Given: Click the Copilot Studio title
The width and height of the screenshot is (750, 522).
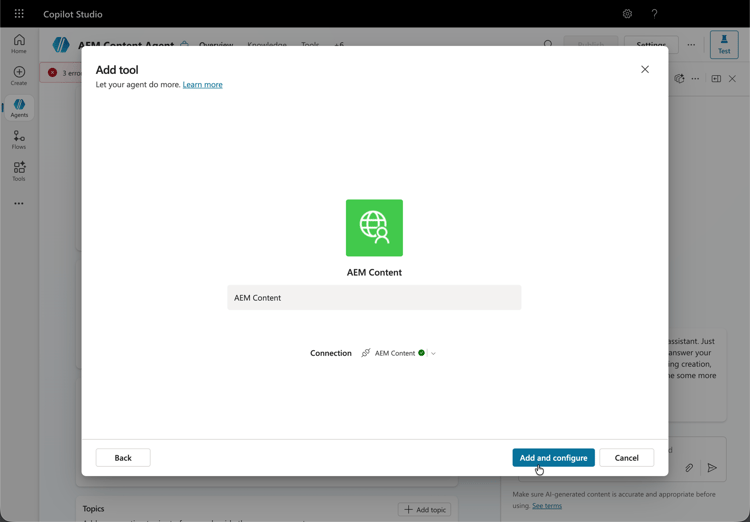Looking at the screenshot, I should tap(73, 14).
